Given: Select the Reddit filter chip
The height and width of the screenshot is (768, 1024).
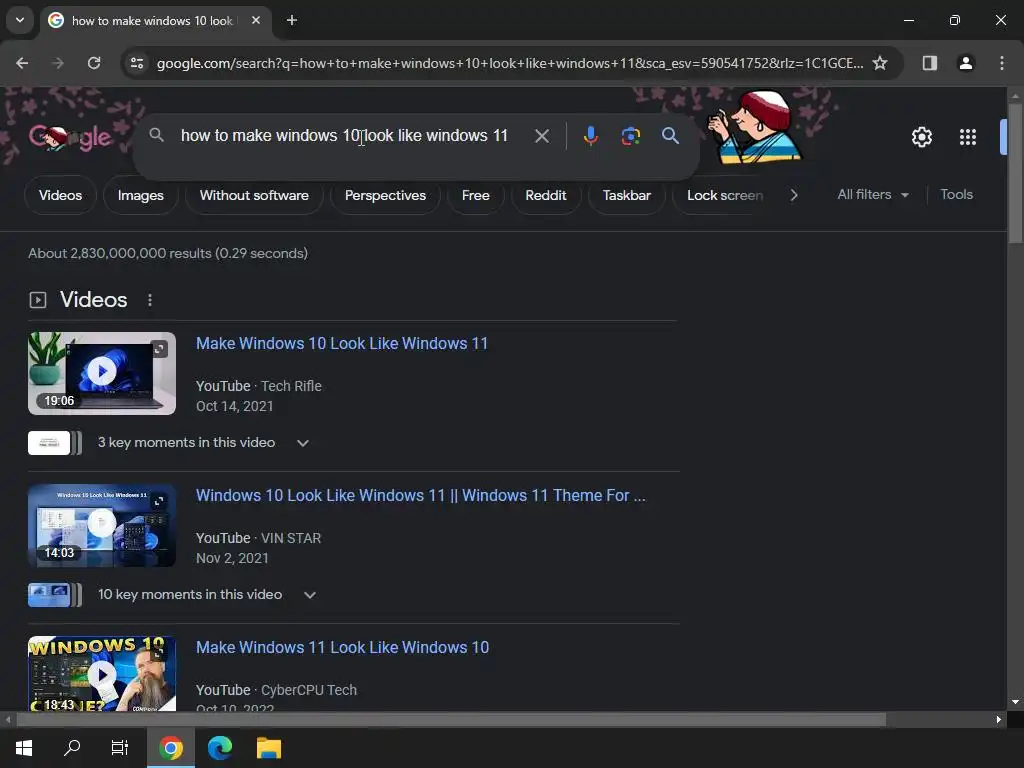Looking at the screenshot, I should [x=545, y=195].
